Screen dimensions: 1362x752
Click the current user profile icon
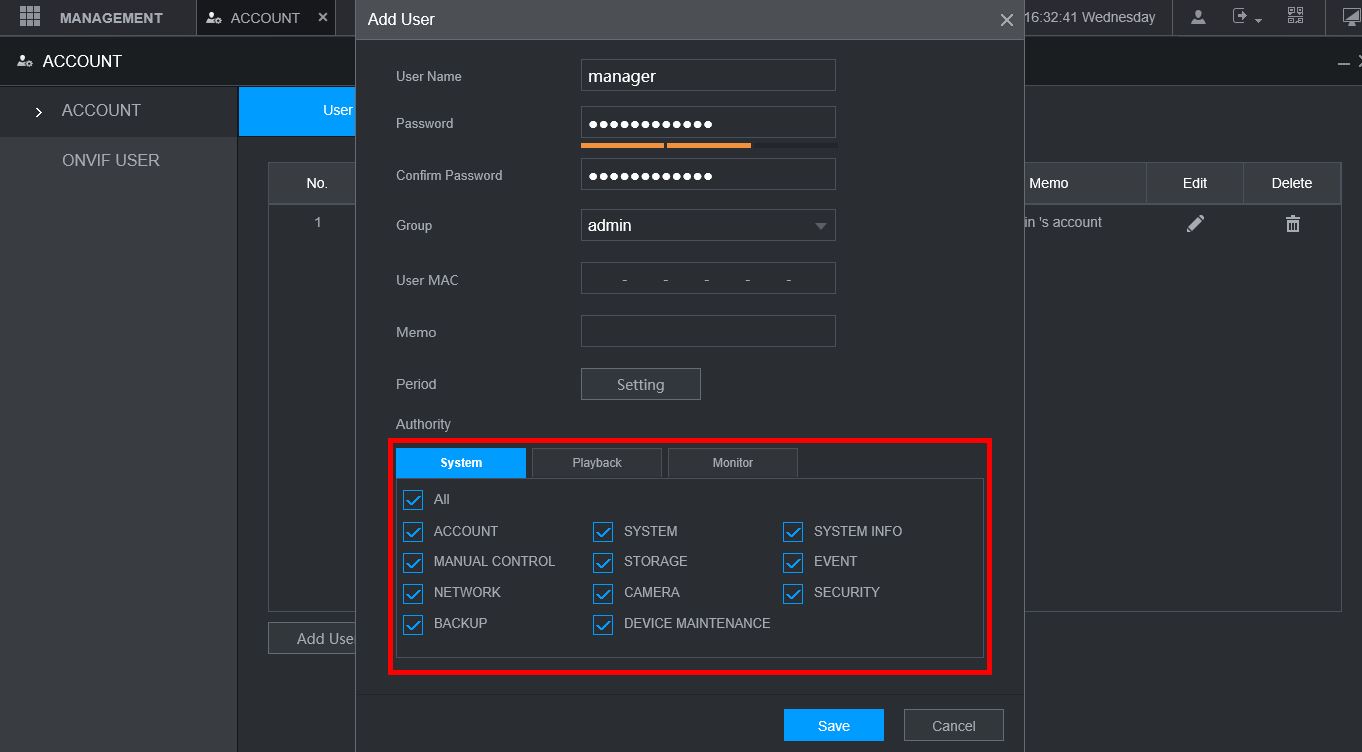[x=1198, y=17]
